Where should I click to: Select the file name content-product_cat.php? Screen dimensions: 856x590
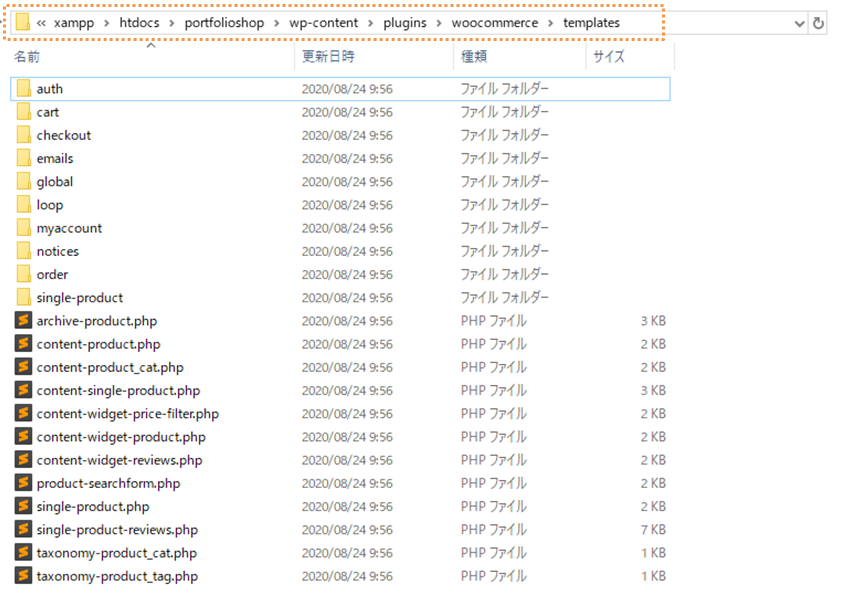(x=110, y=367)
